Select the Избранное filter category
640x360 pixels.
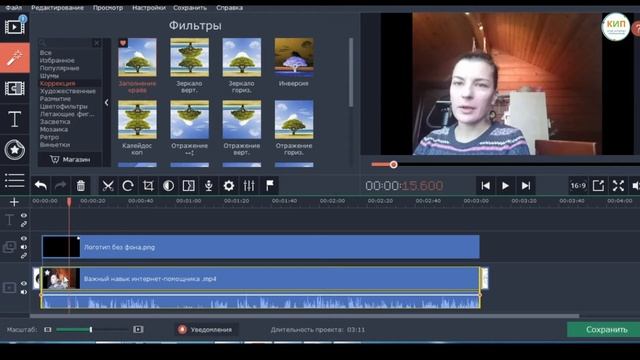[57, 60]
